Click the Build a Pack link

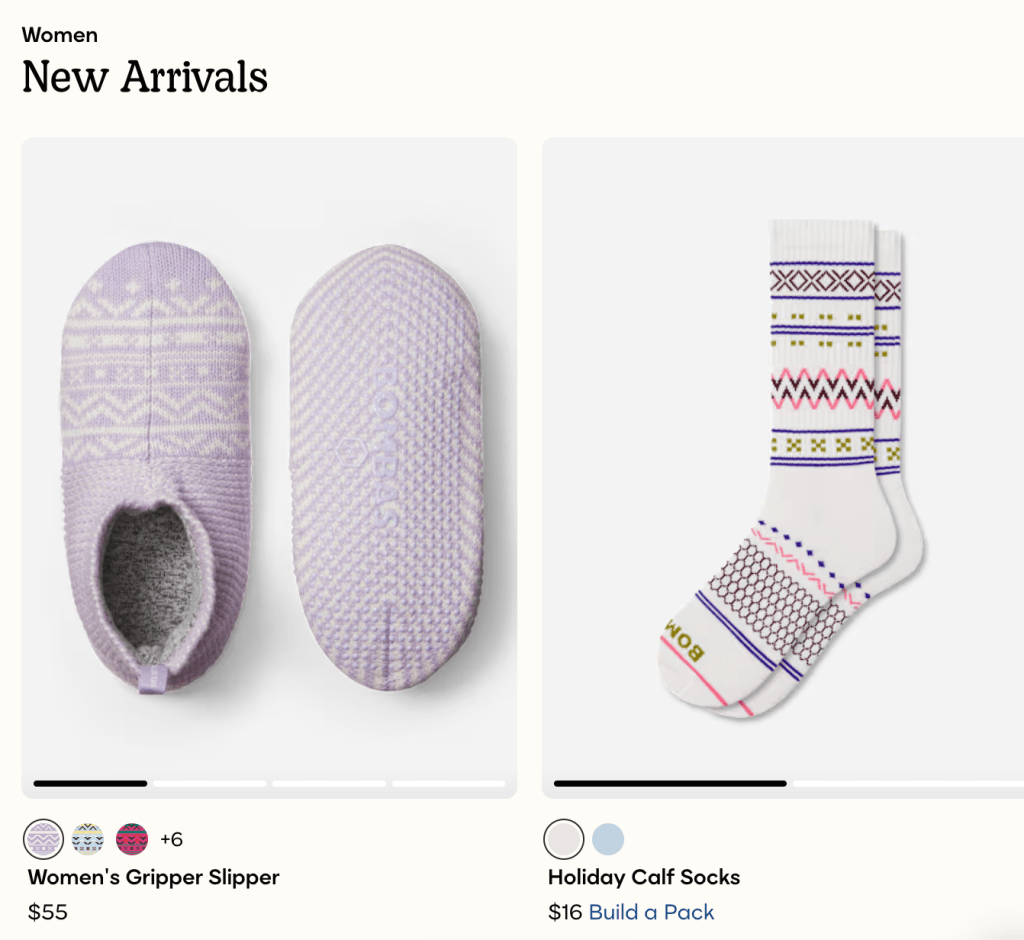651,912
